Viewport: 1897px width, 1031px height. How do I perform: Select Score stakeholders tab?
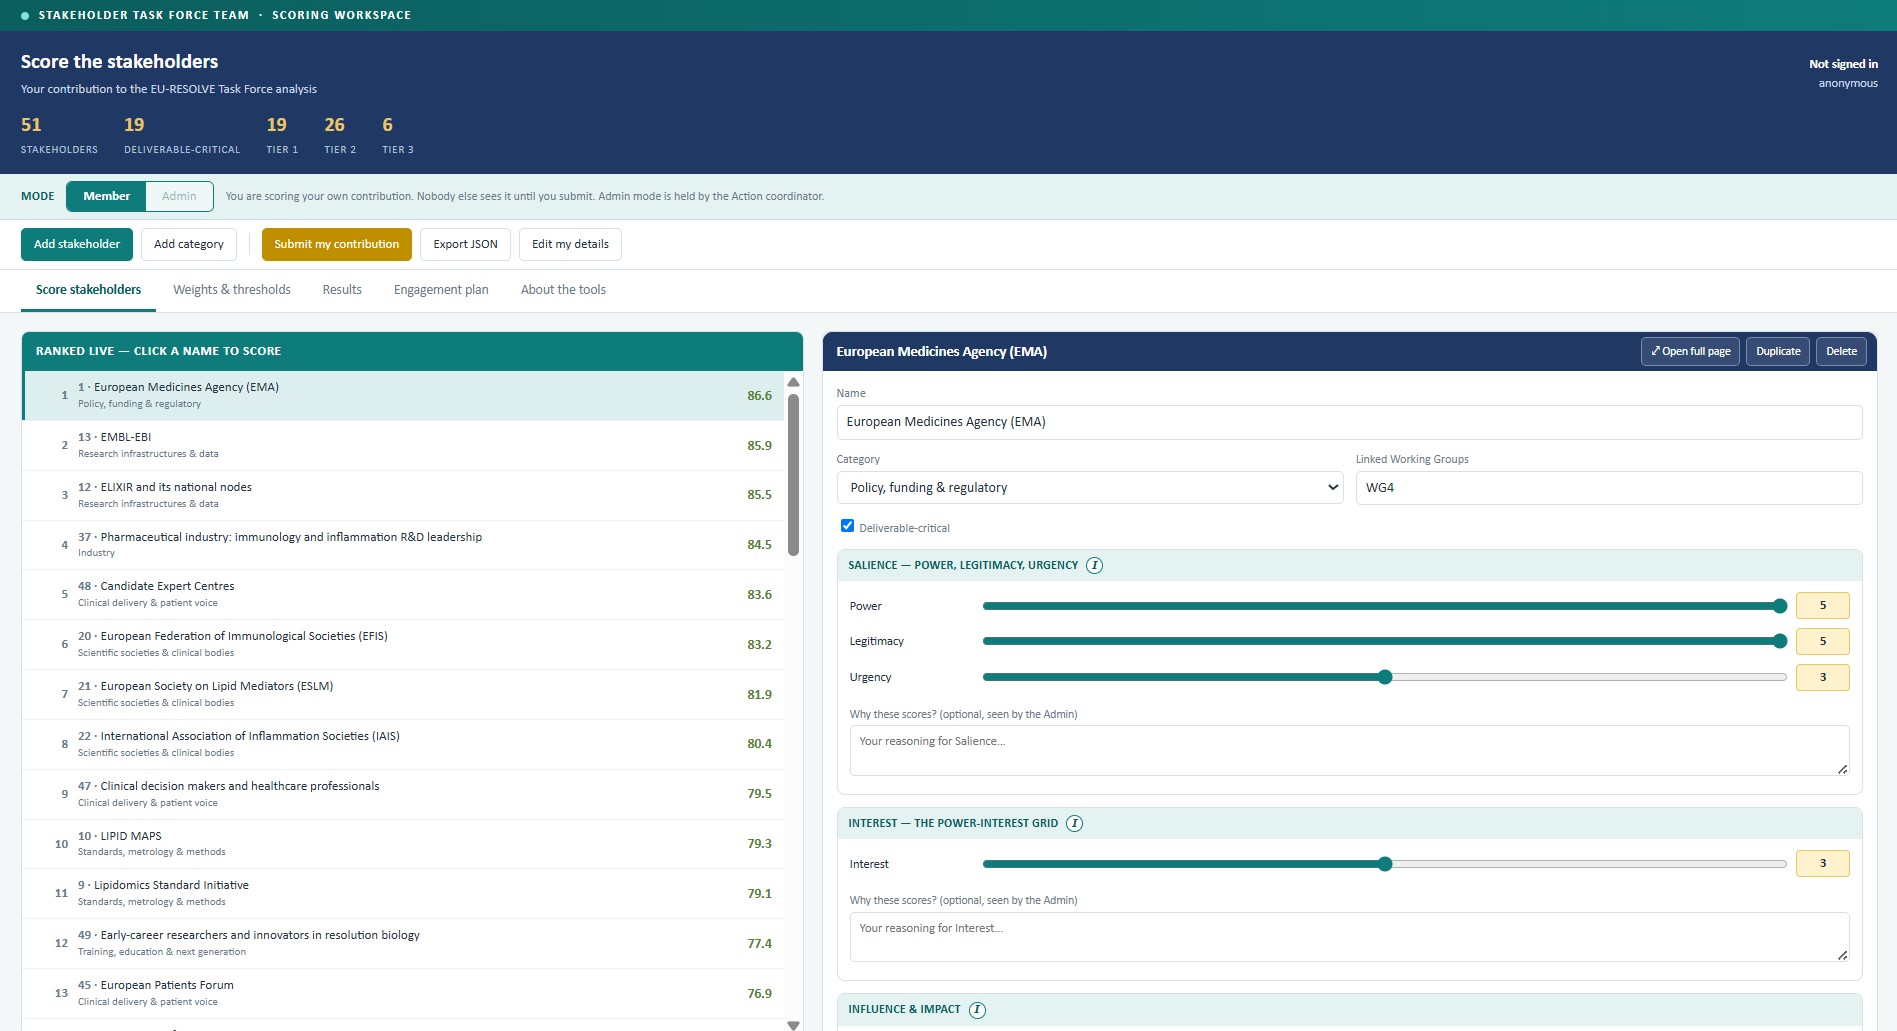tap(88, 290)
